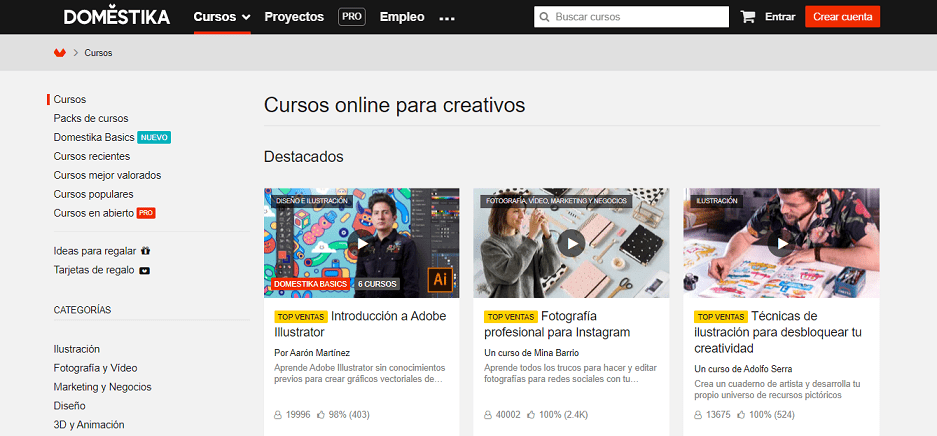Click the gift icon beside Ideas para regalar
This screenshot has height=436, width=937.
[x=145, y=251]
